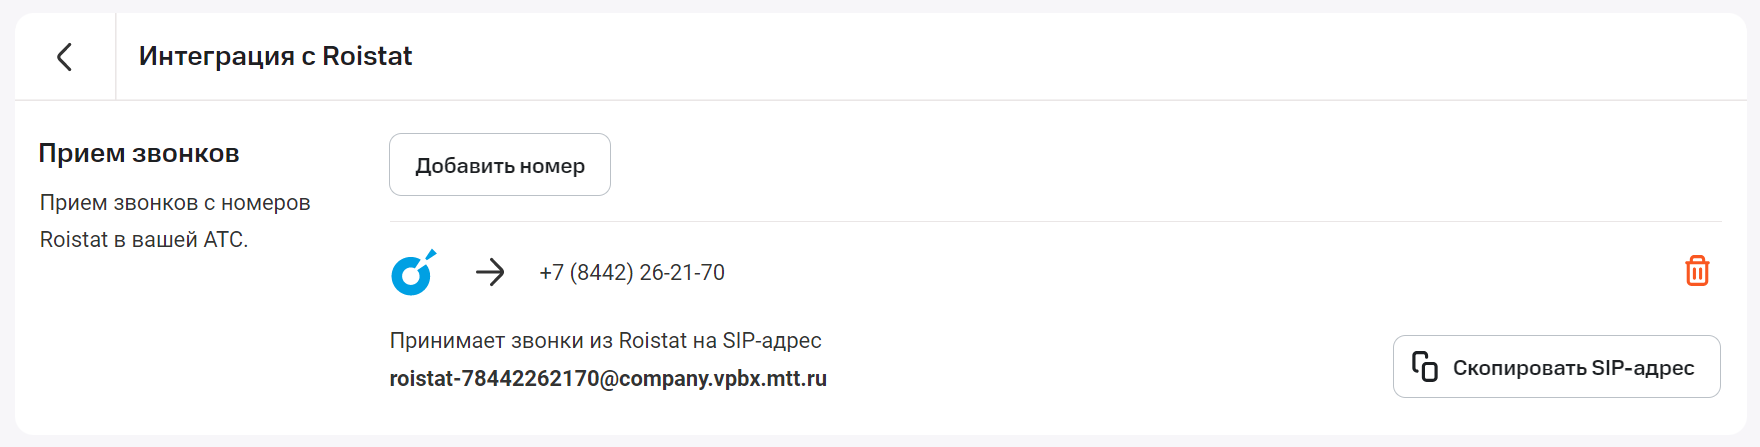This screenshot has width=1760, height=447.
Task: Select the phone number +7 (8442) 26-21-70
Action: click(632, 272)
